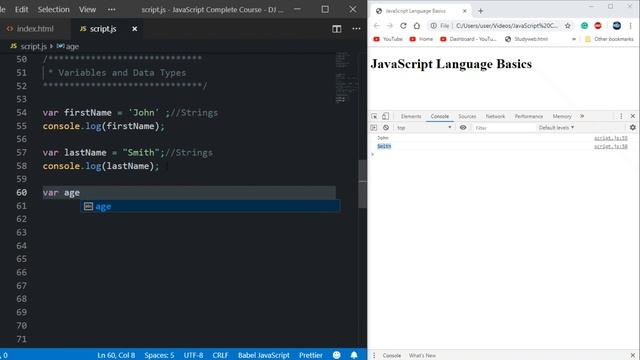Change indentation via Spaces: 5
Viewport: 640px width, 360px height.
pyautogui.click(x=159, y=355)
